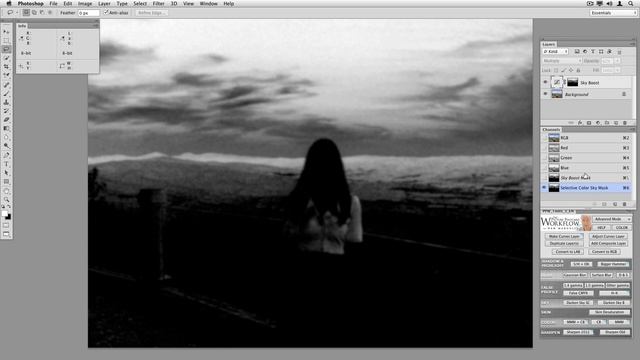The width and height of the screenshot is (640, 360).
Task: Open the Opacity dropdown in Layers
Action: click(x=618, y=61)
